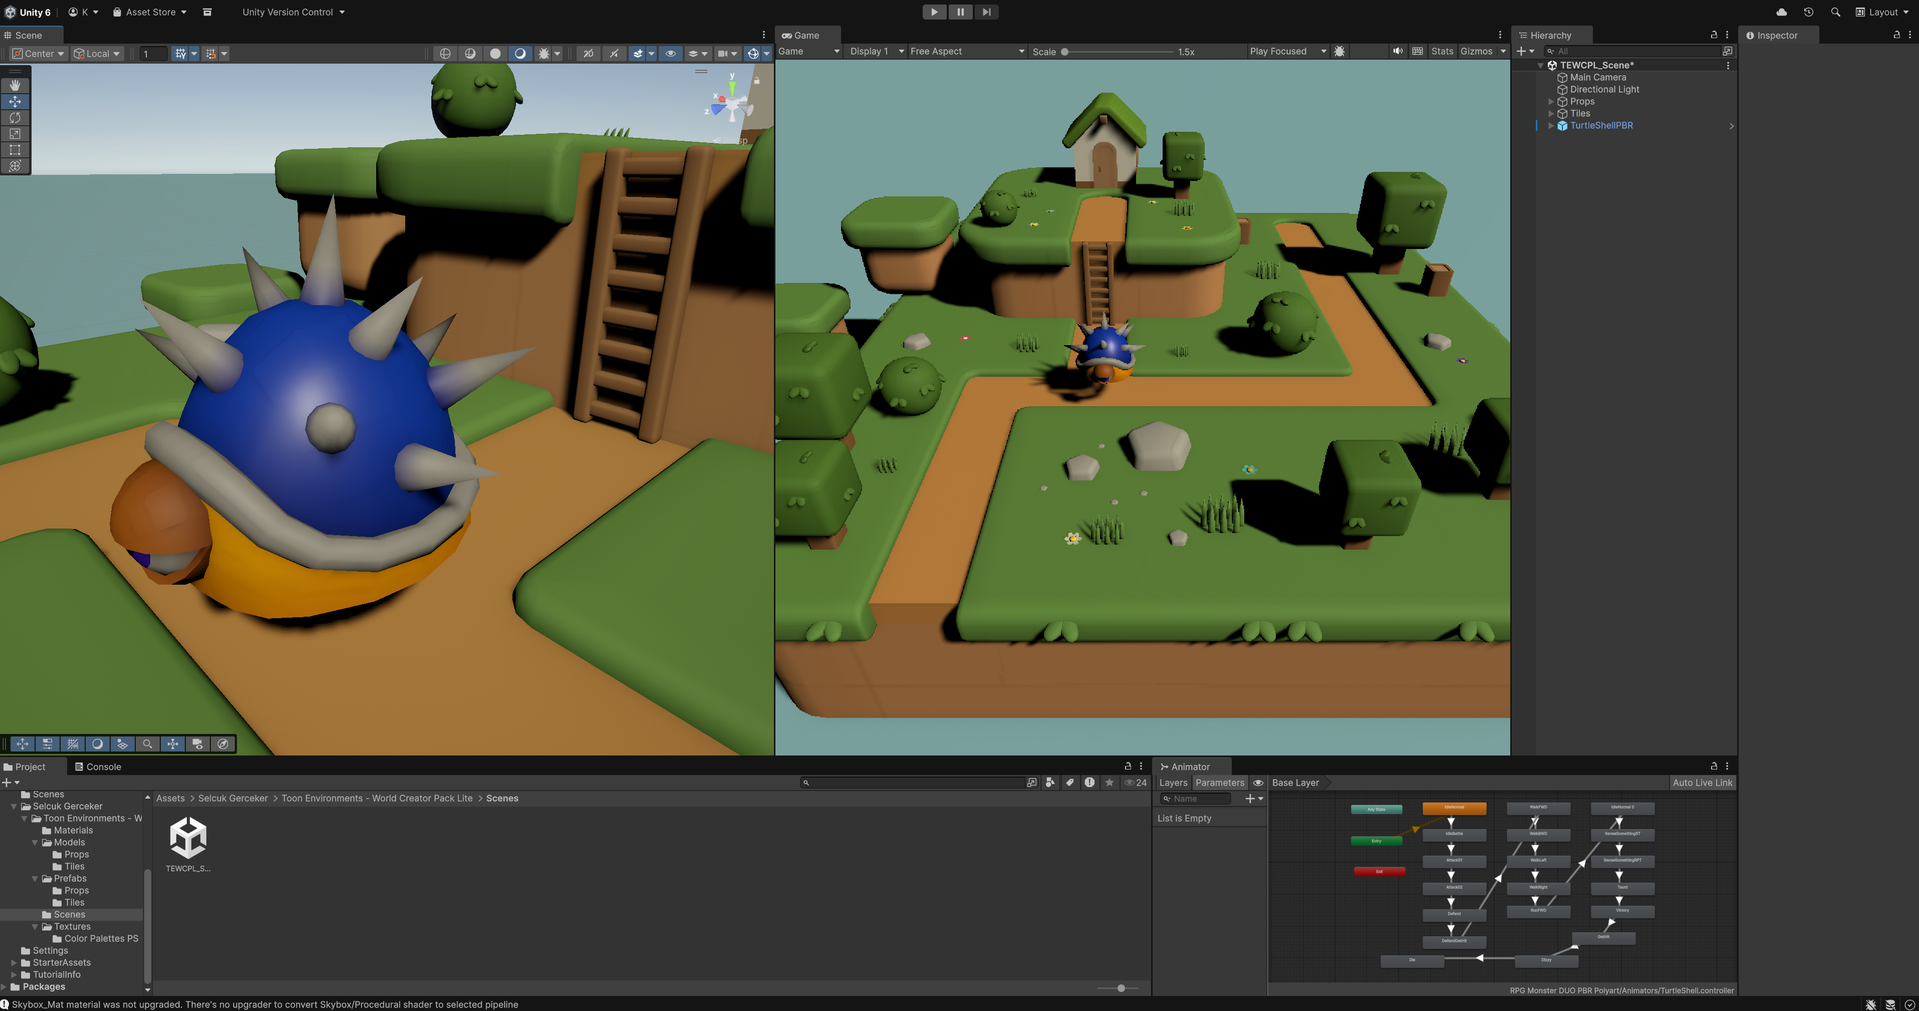Image resolution: width=1919 pixels, height=1011 pixels.
Task: Select the Scale tool
Action: pos(15,134)
